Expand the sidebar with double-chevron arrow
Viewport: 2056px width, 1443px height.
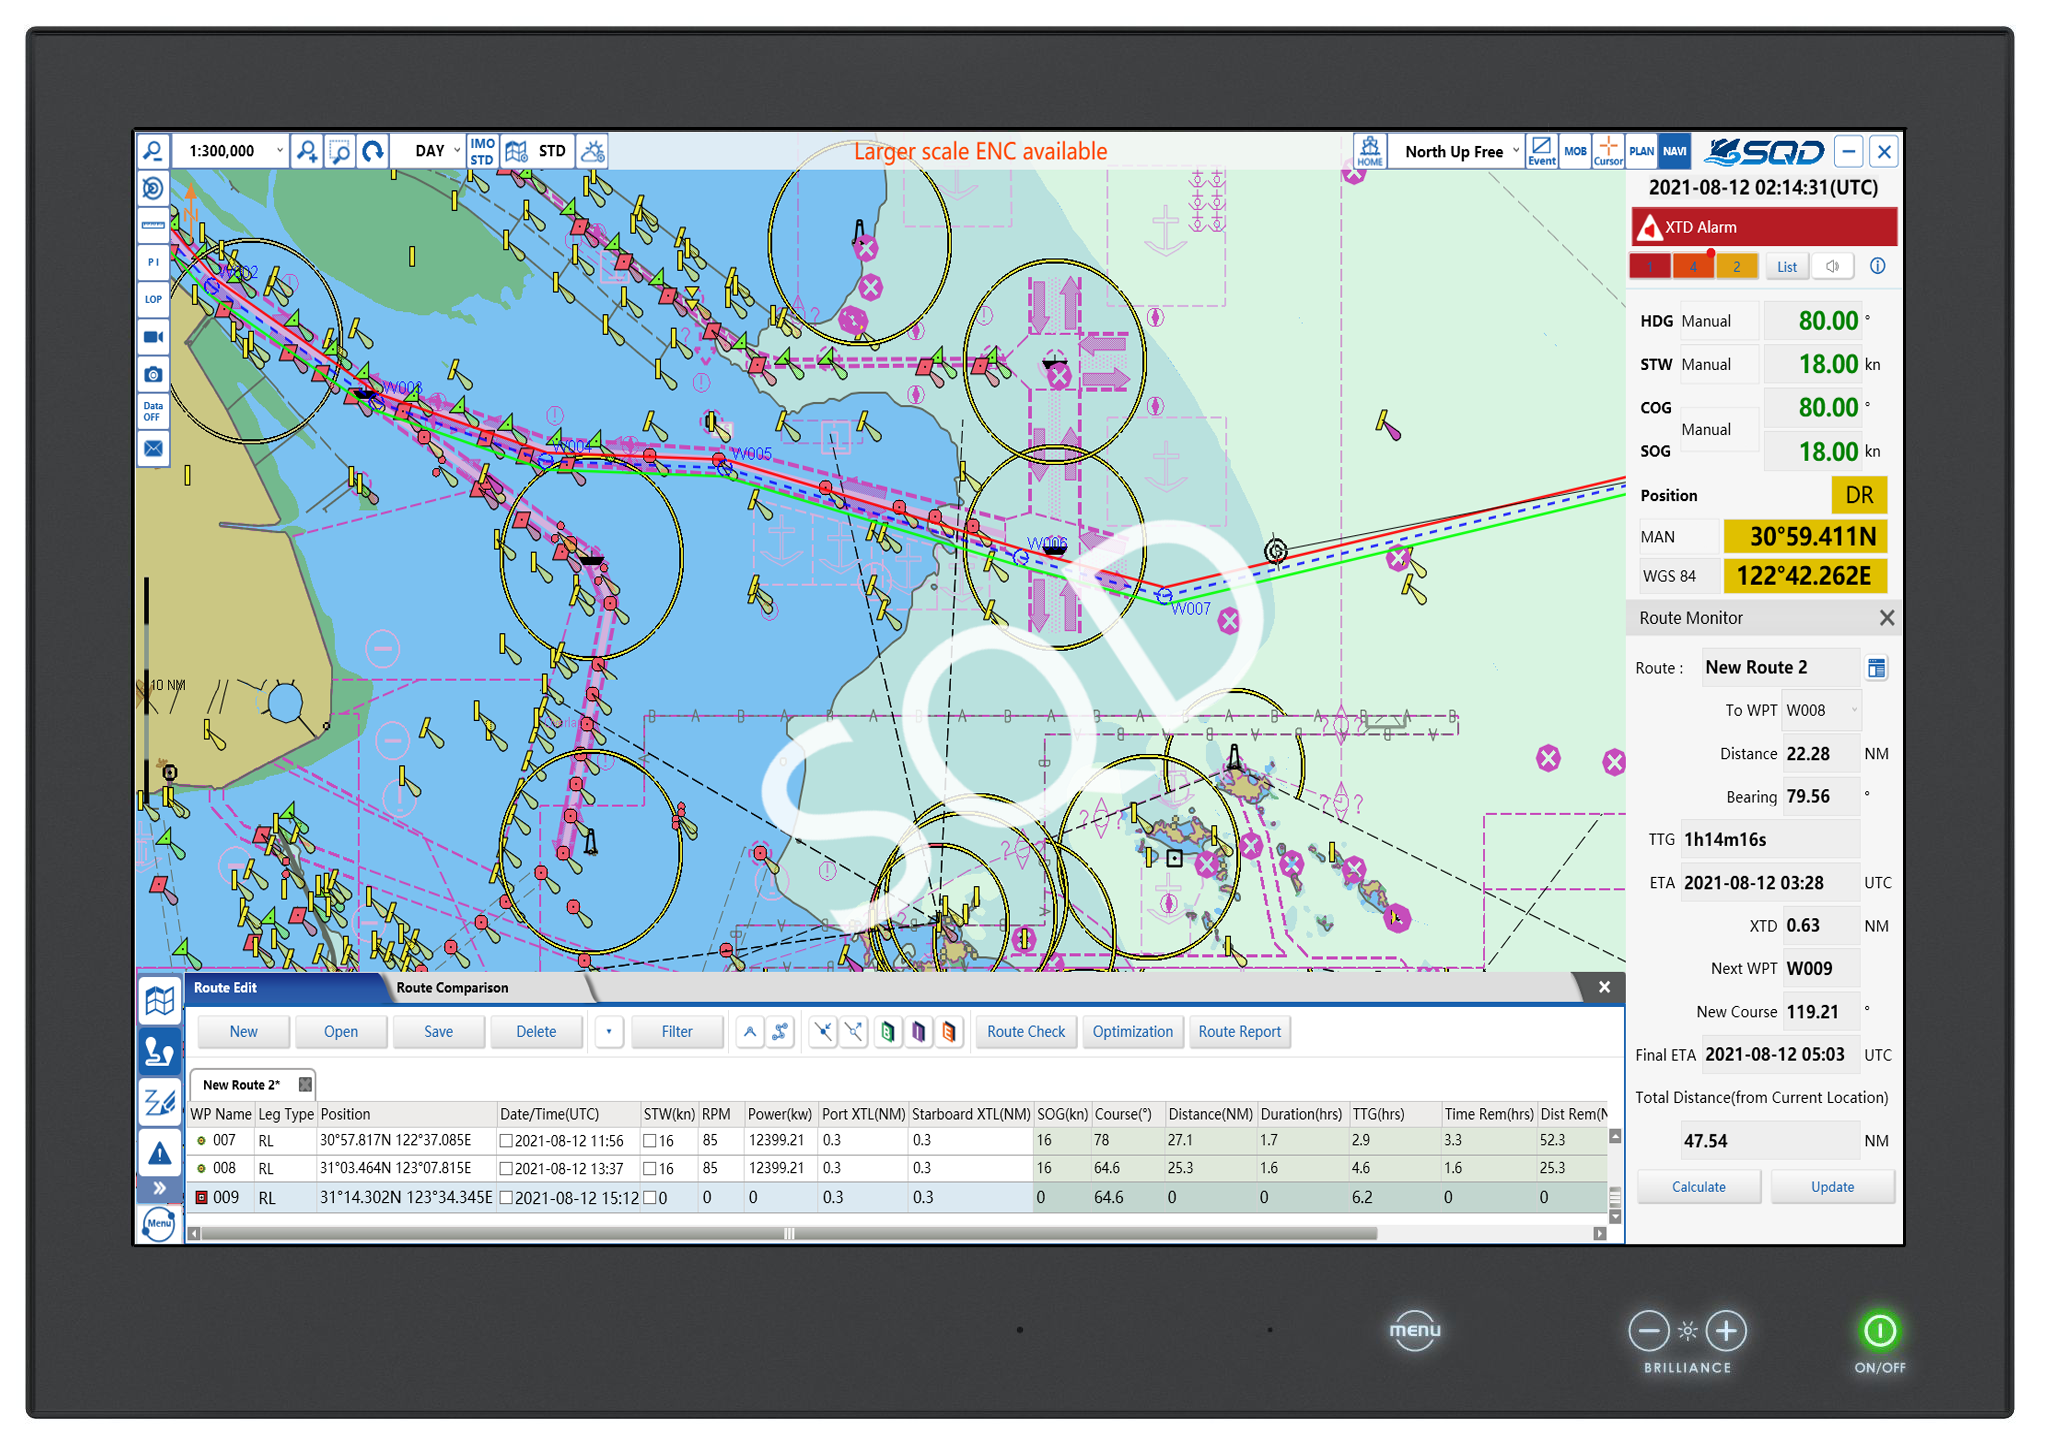(160, 1188)
